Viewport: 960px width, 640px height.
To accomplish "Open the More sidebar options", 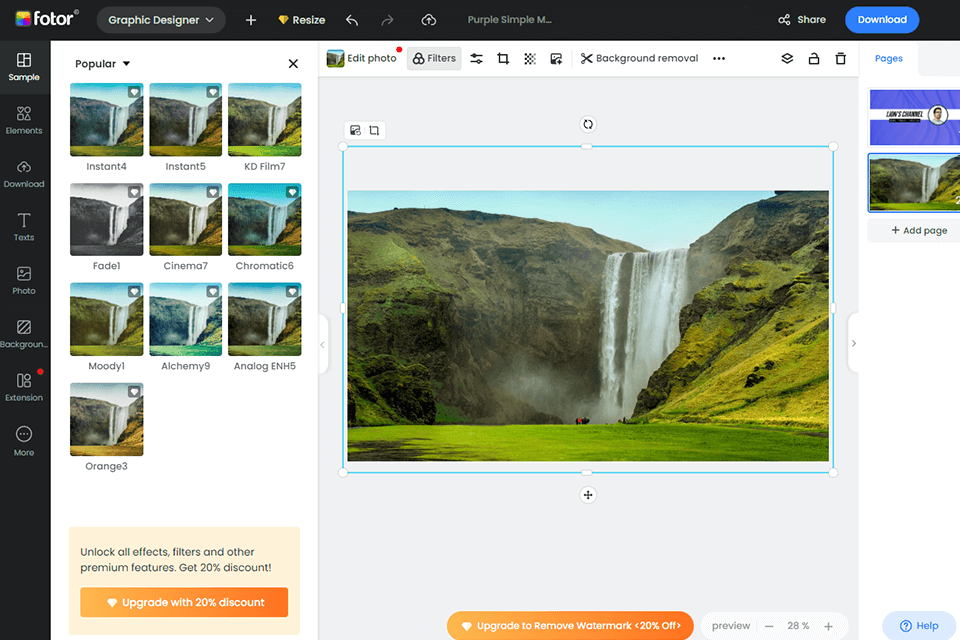I will coord(24,441).
